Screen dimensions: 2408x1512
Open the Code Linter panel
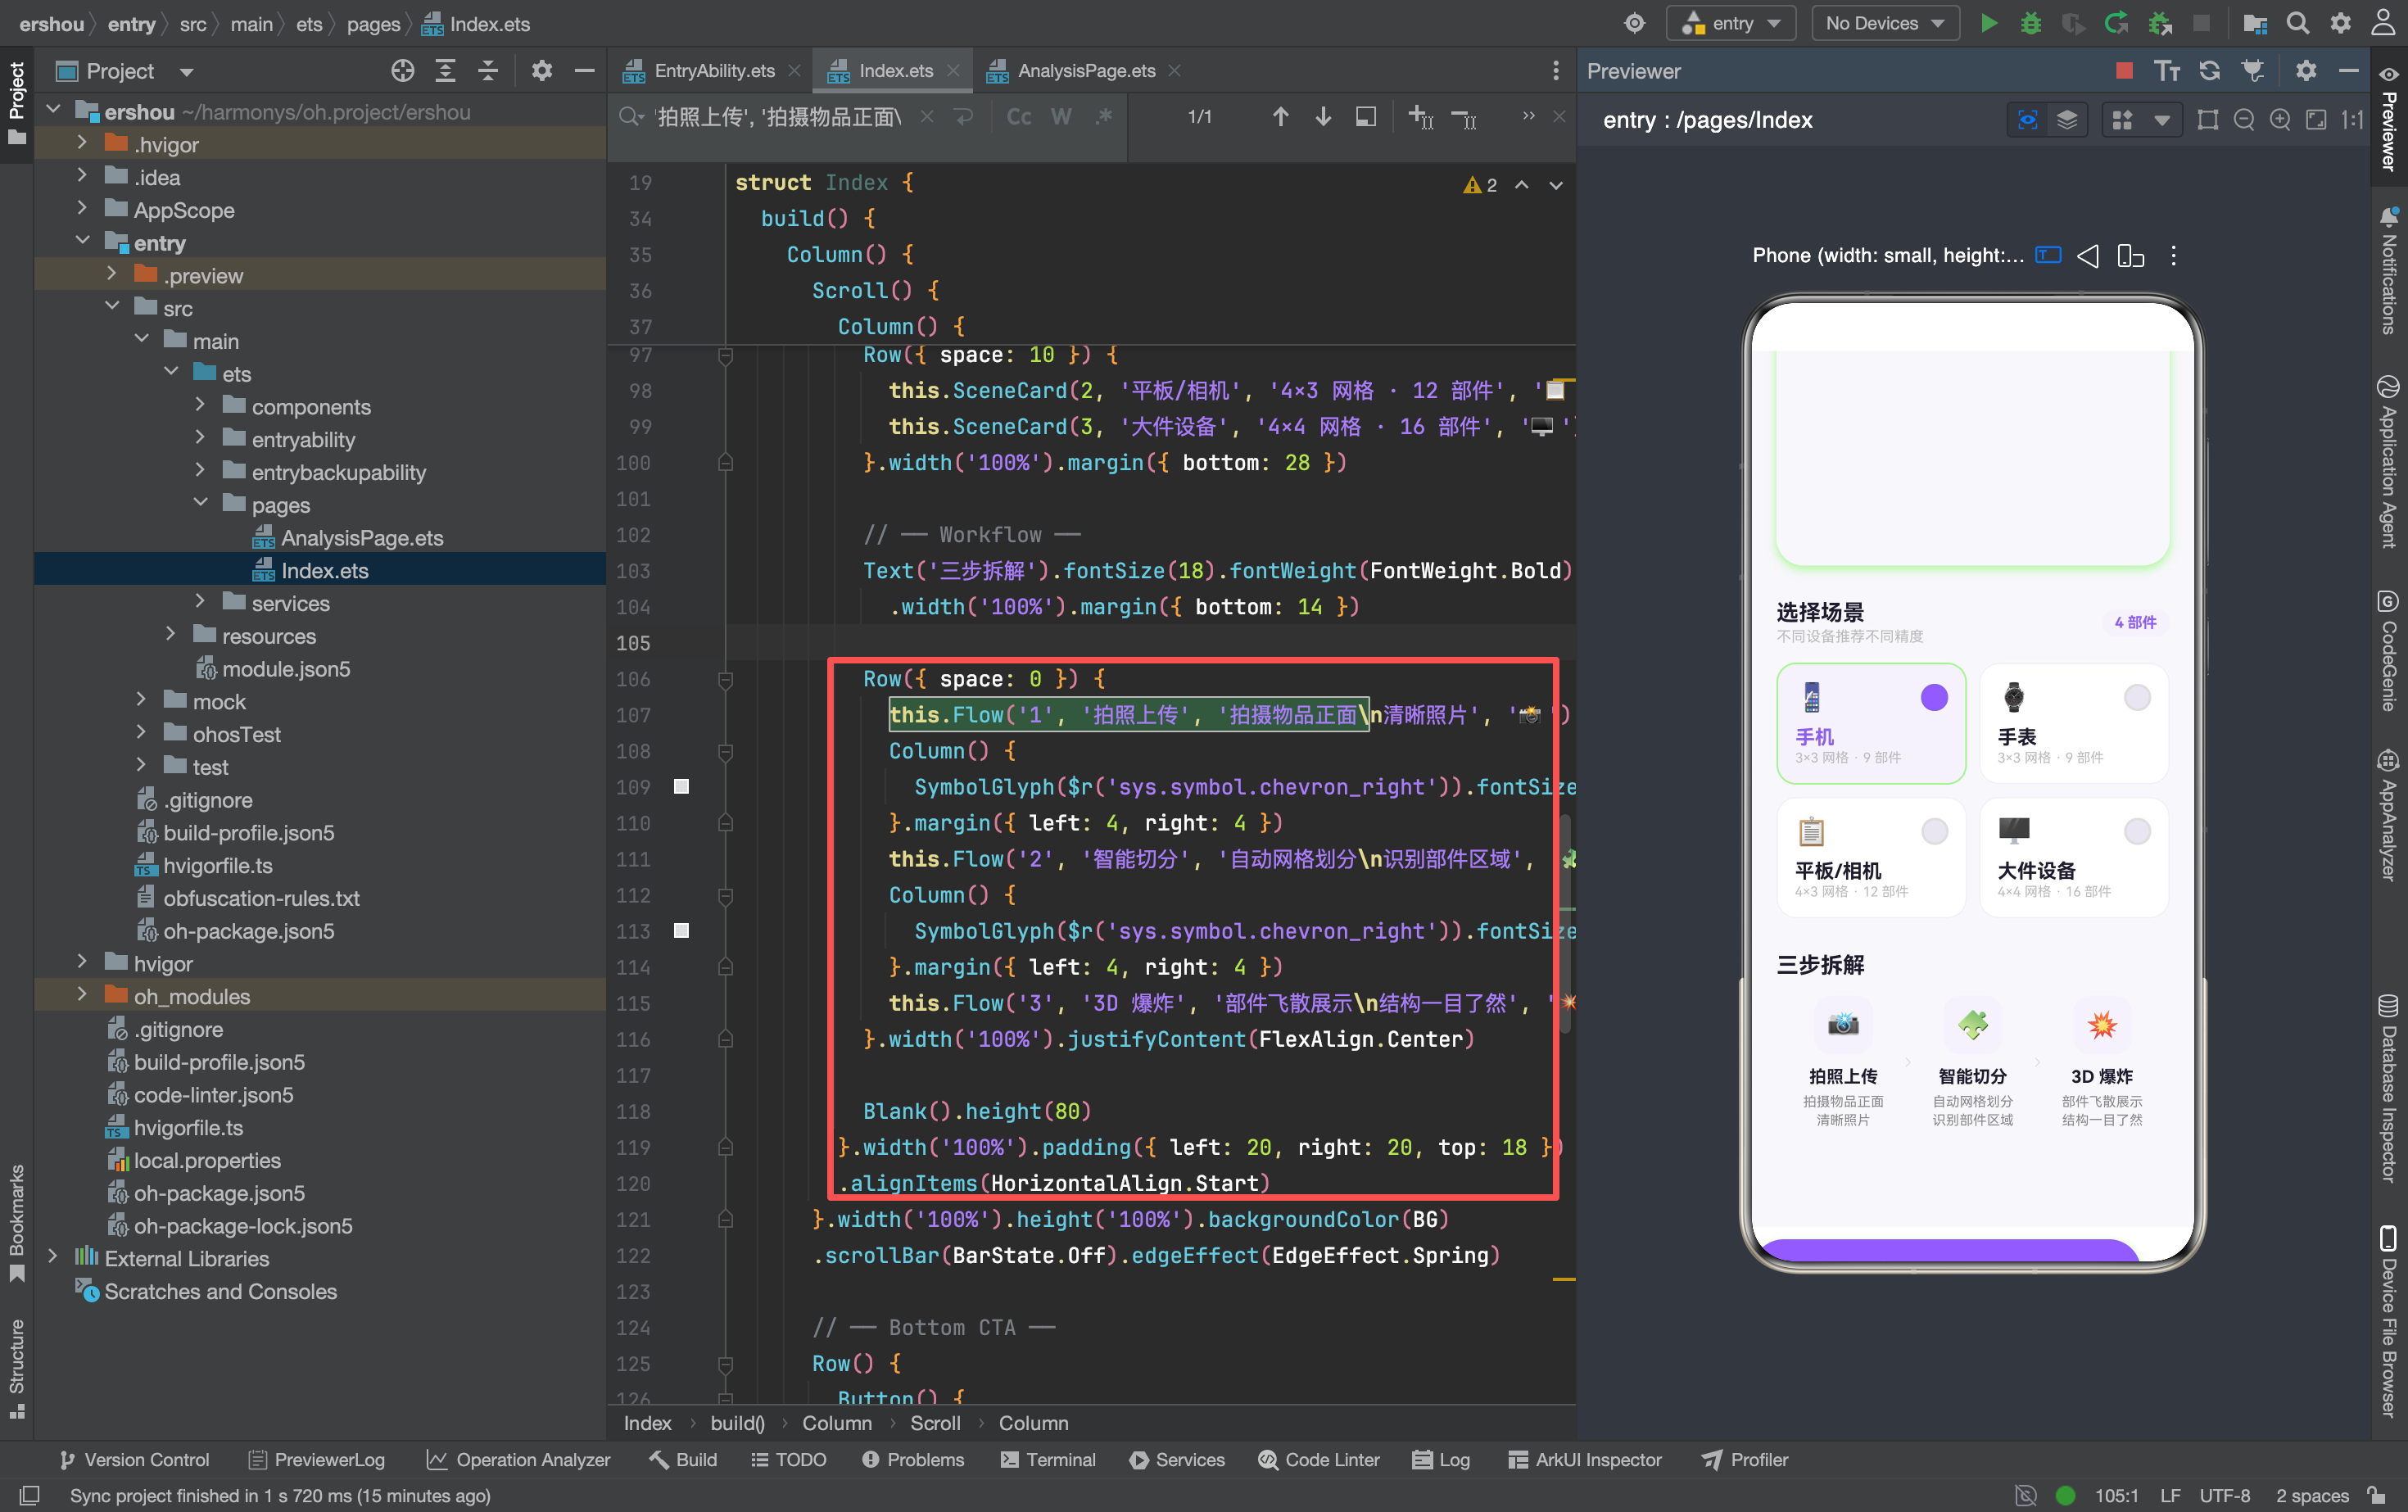coord(1318,1459)
